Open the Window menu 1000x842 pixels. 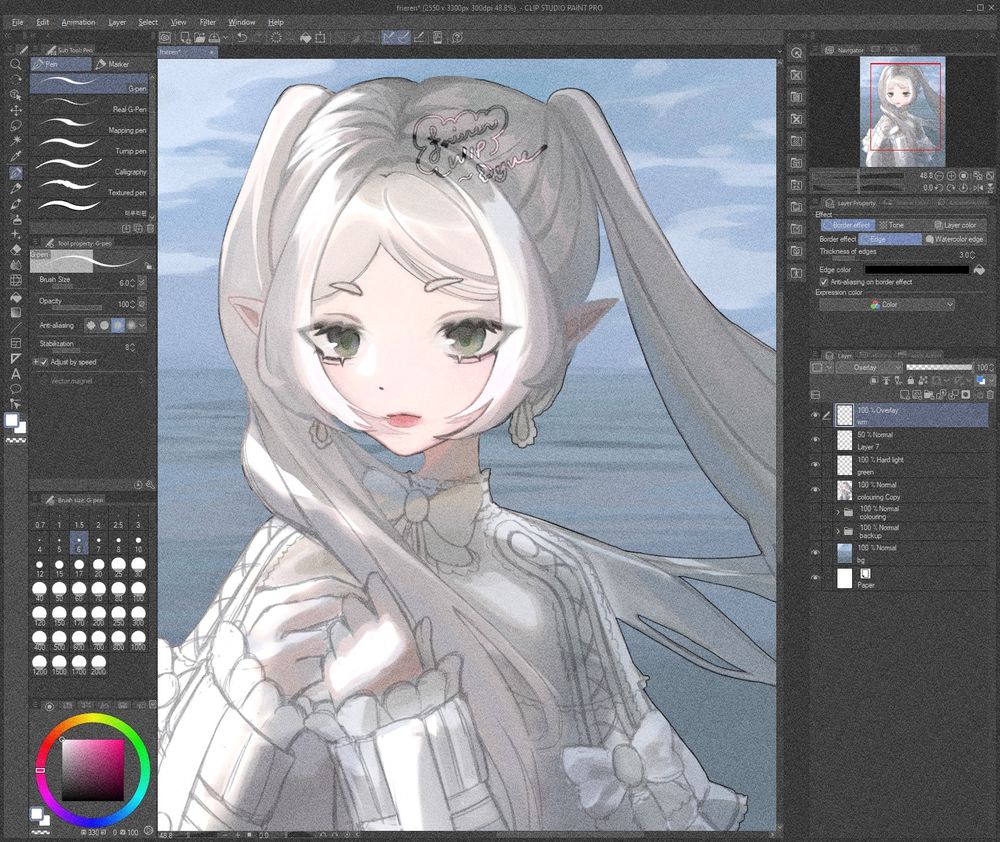click(242, 22)
